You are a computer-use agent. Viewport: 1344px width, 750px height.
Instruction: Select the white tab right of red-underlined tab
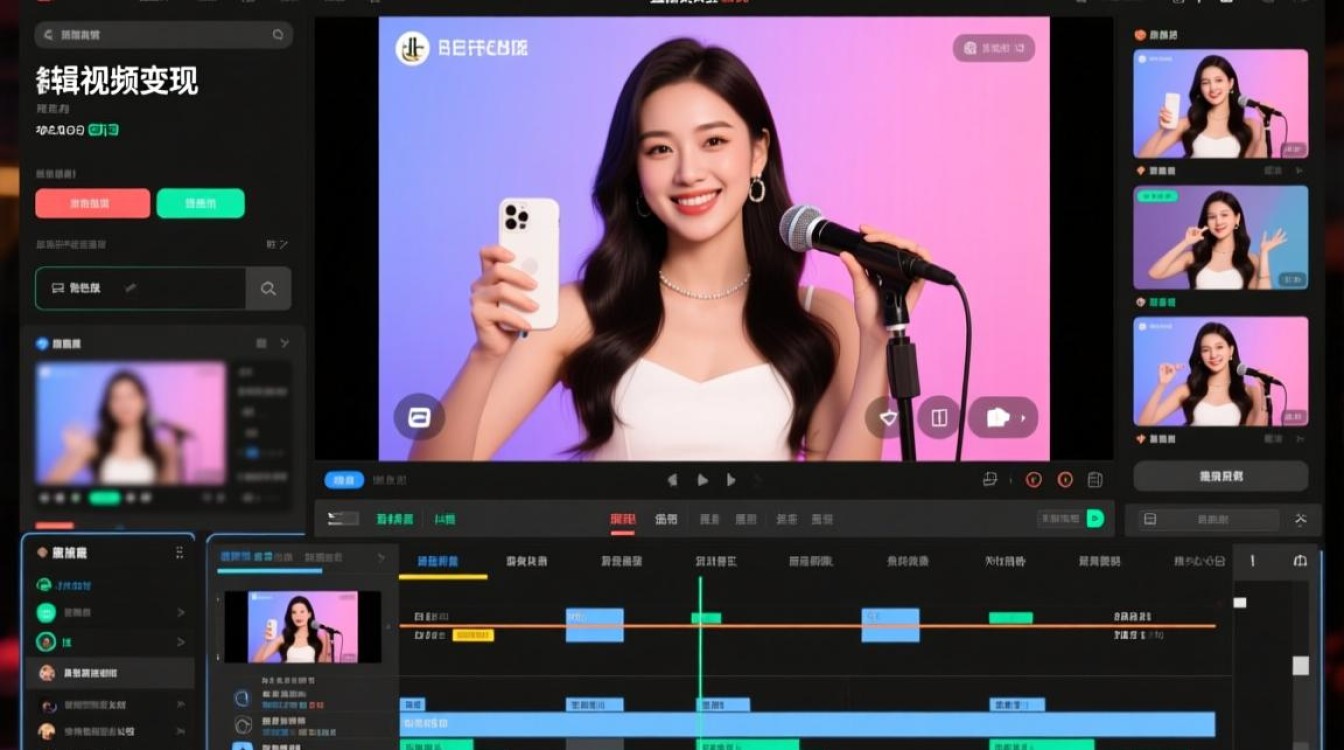666,519
